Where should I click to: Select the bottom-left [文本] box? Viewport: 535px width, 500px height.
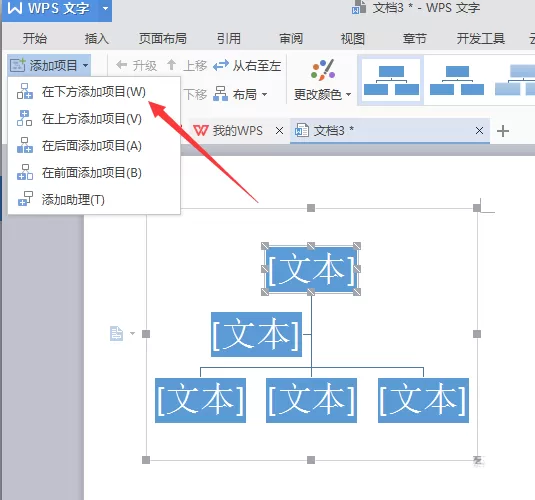pyautogui.click(x=200, y=400)
